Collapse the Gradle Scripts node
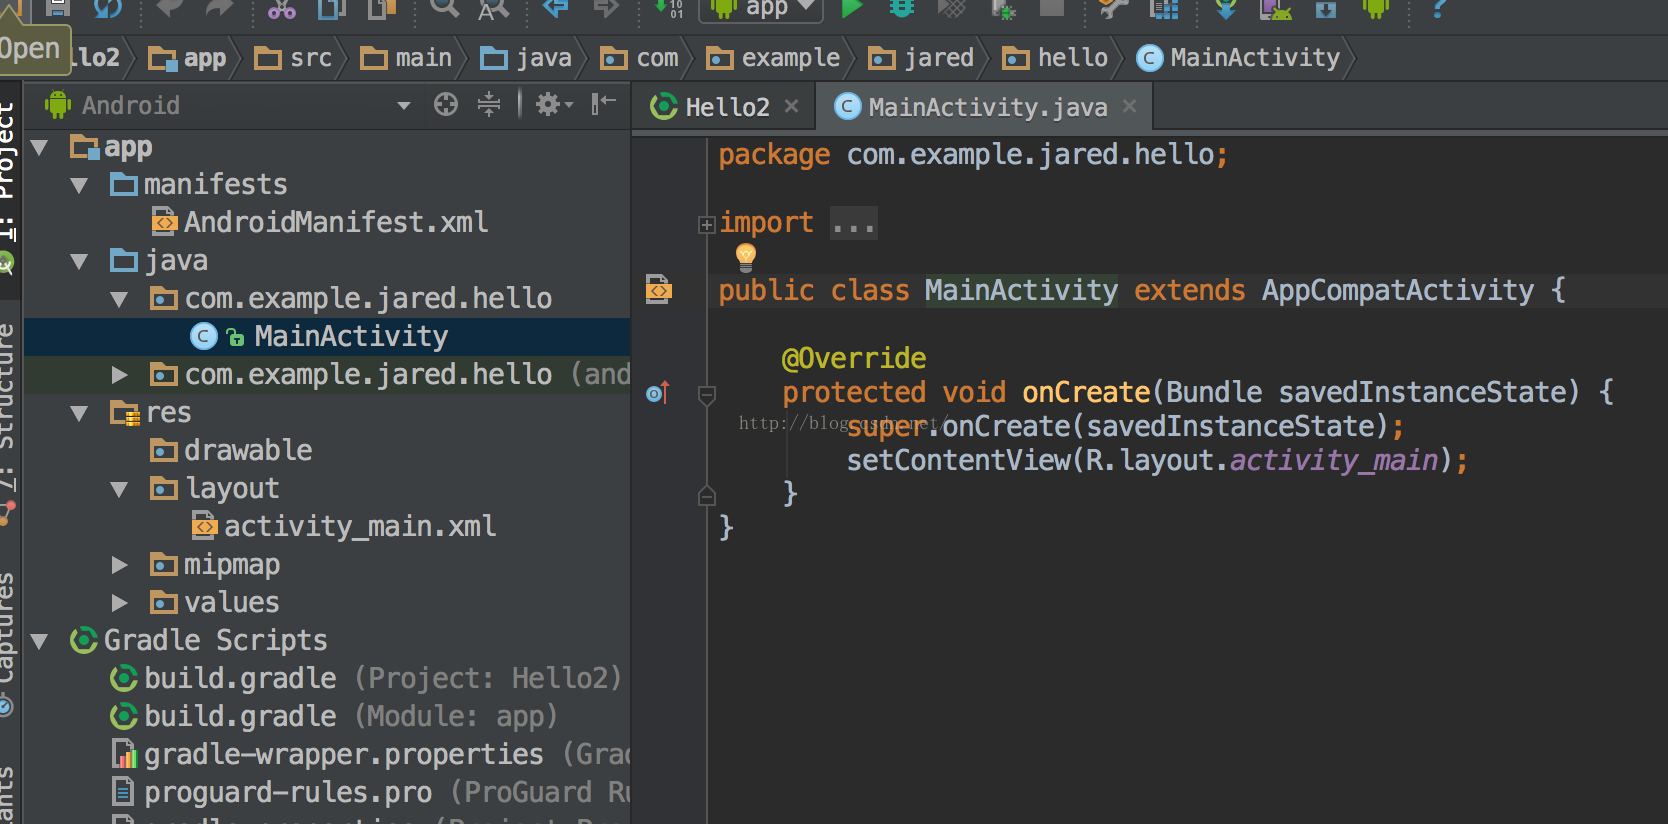The image size is (1668, 824). [x=40, y=642]
